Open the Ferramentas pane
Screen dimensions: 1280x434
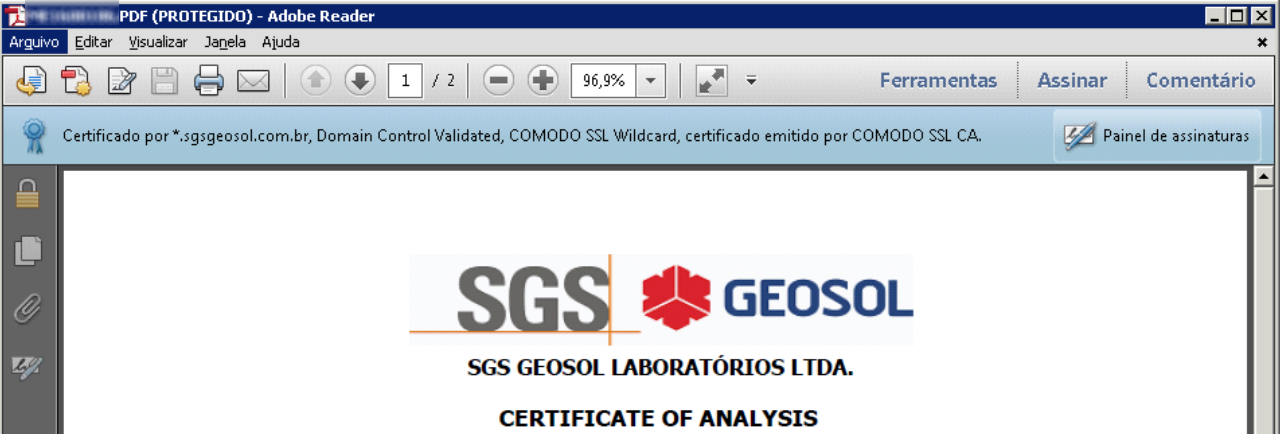(938, 81)
